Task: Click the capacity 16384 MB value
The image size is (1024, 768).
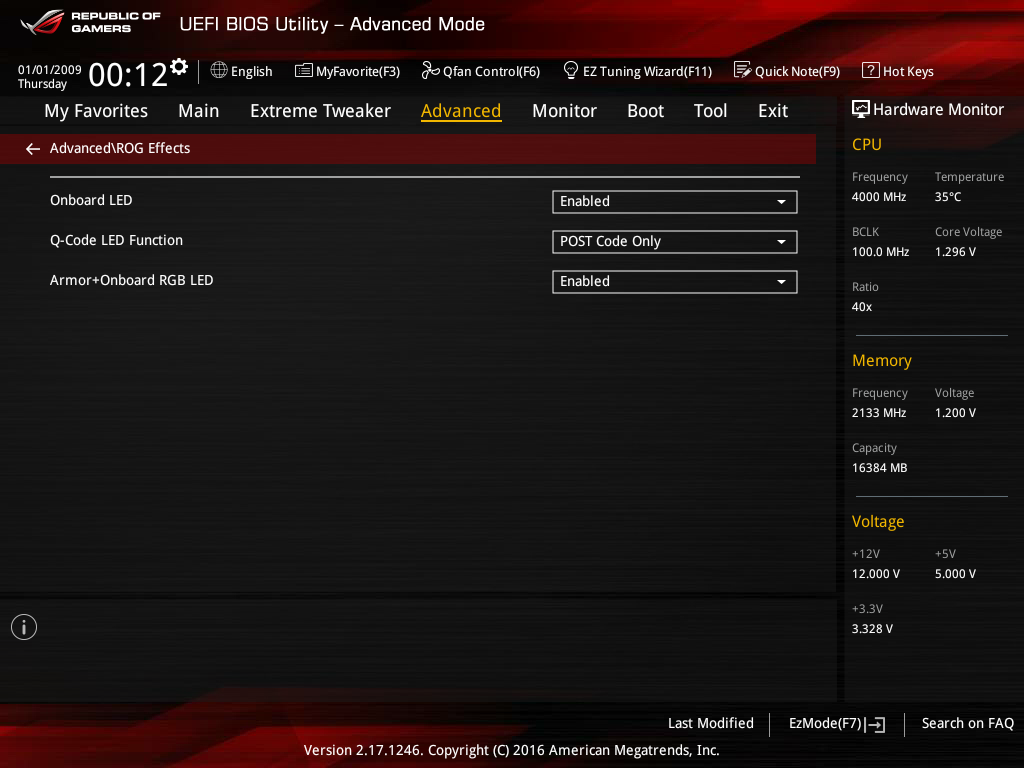Action: [879, 468]
